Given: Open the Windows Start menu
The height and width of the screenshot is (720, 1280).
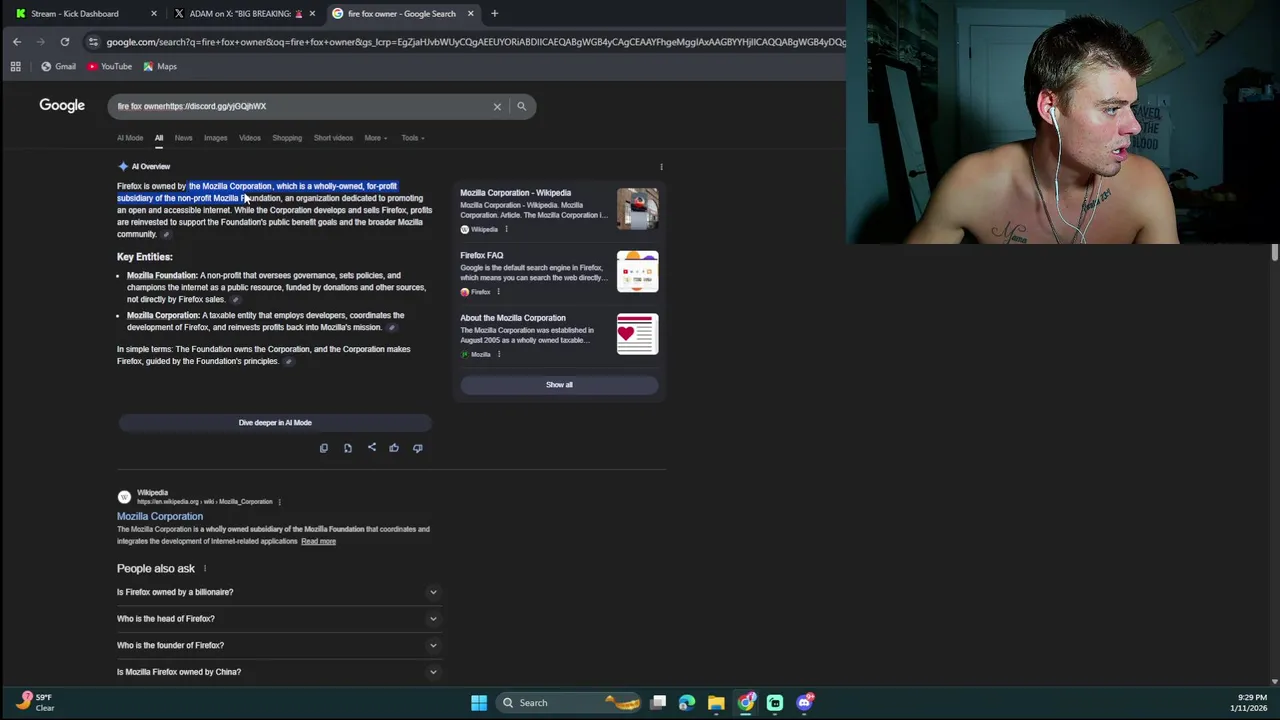Looking at the screenshot, I should point(479,703).
